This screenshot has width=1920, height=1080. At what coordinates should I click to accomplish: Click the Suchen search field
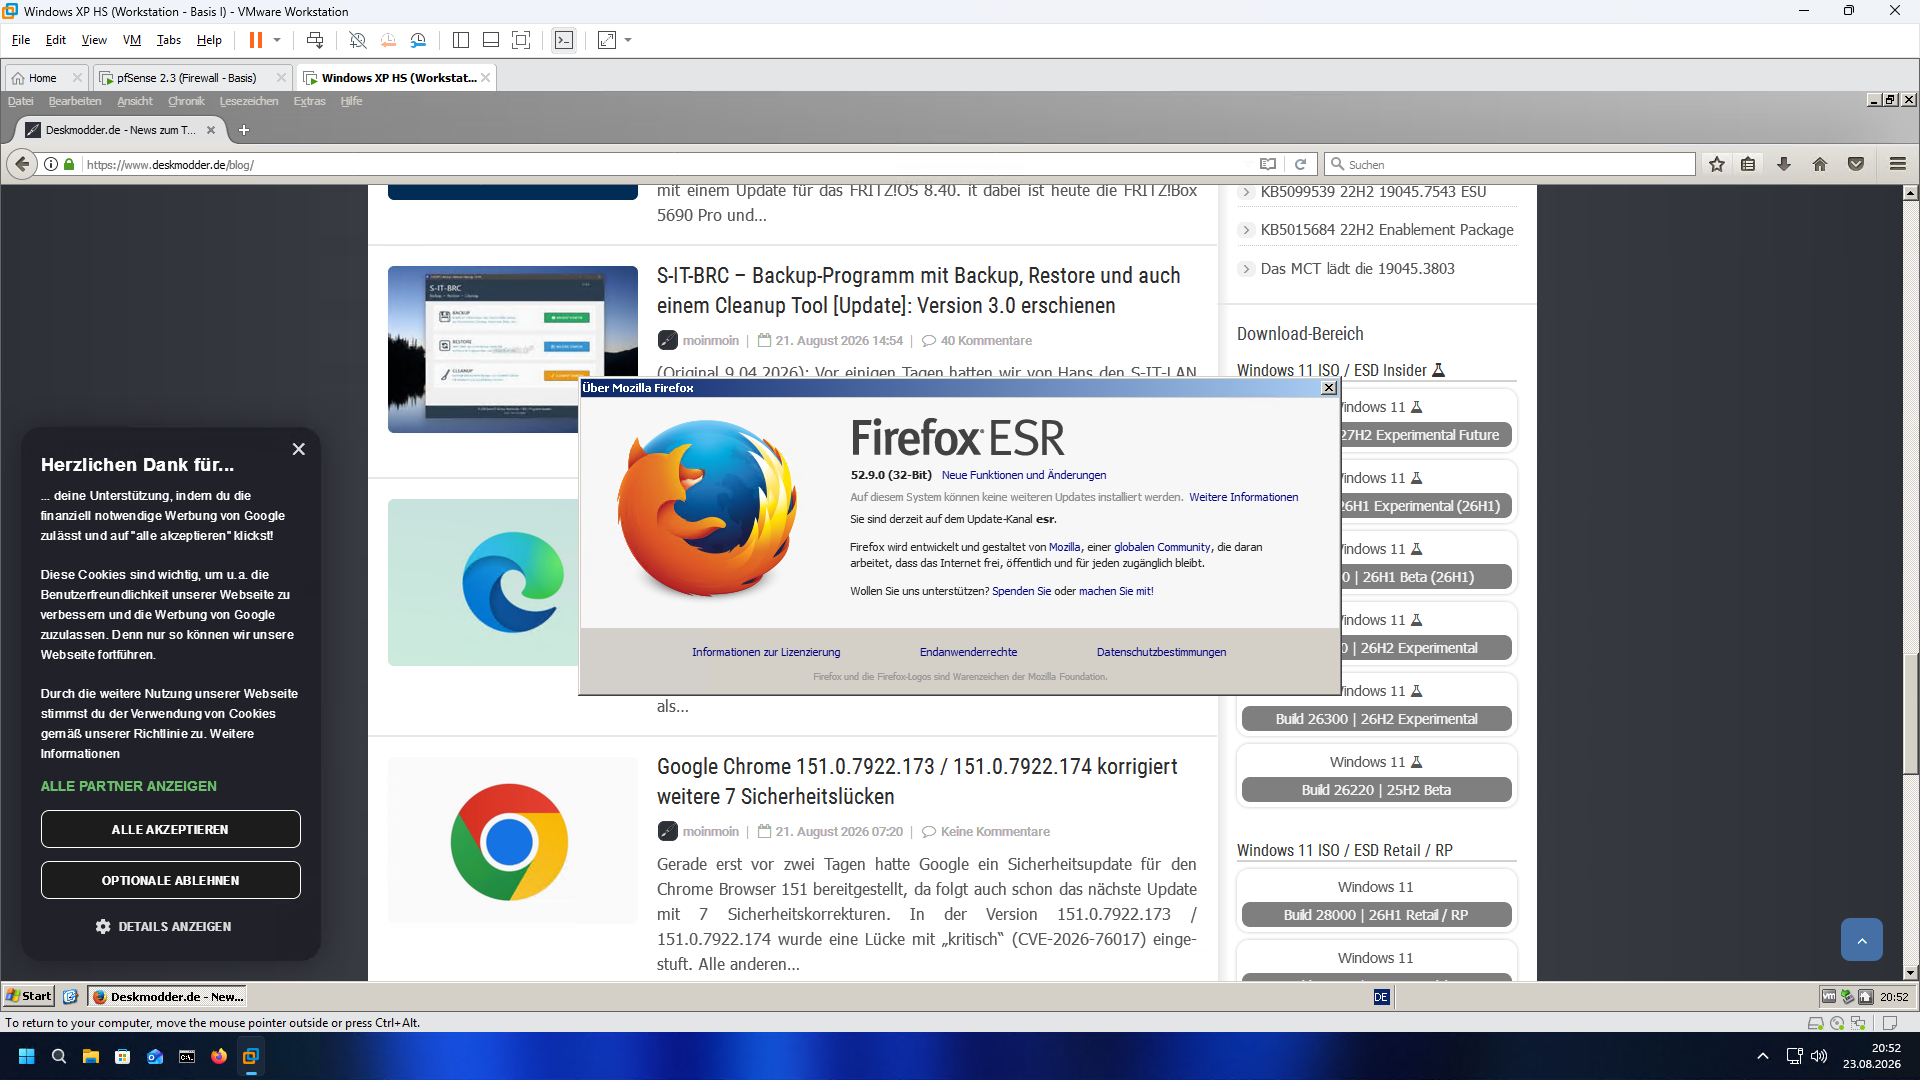(x=1510, y=164)
